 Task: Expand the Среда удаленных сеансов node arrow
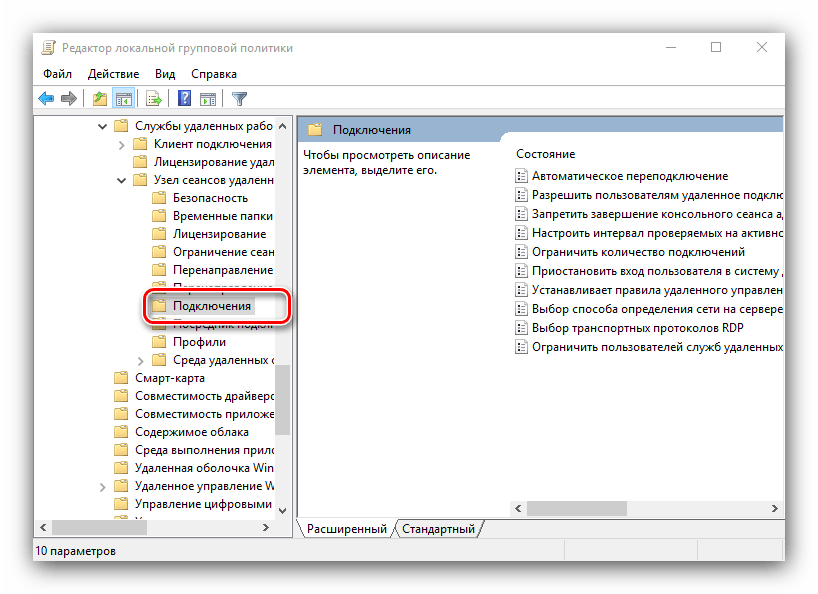139,360
